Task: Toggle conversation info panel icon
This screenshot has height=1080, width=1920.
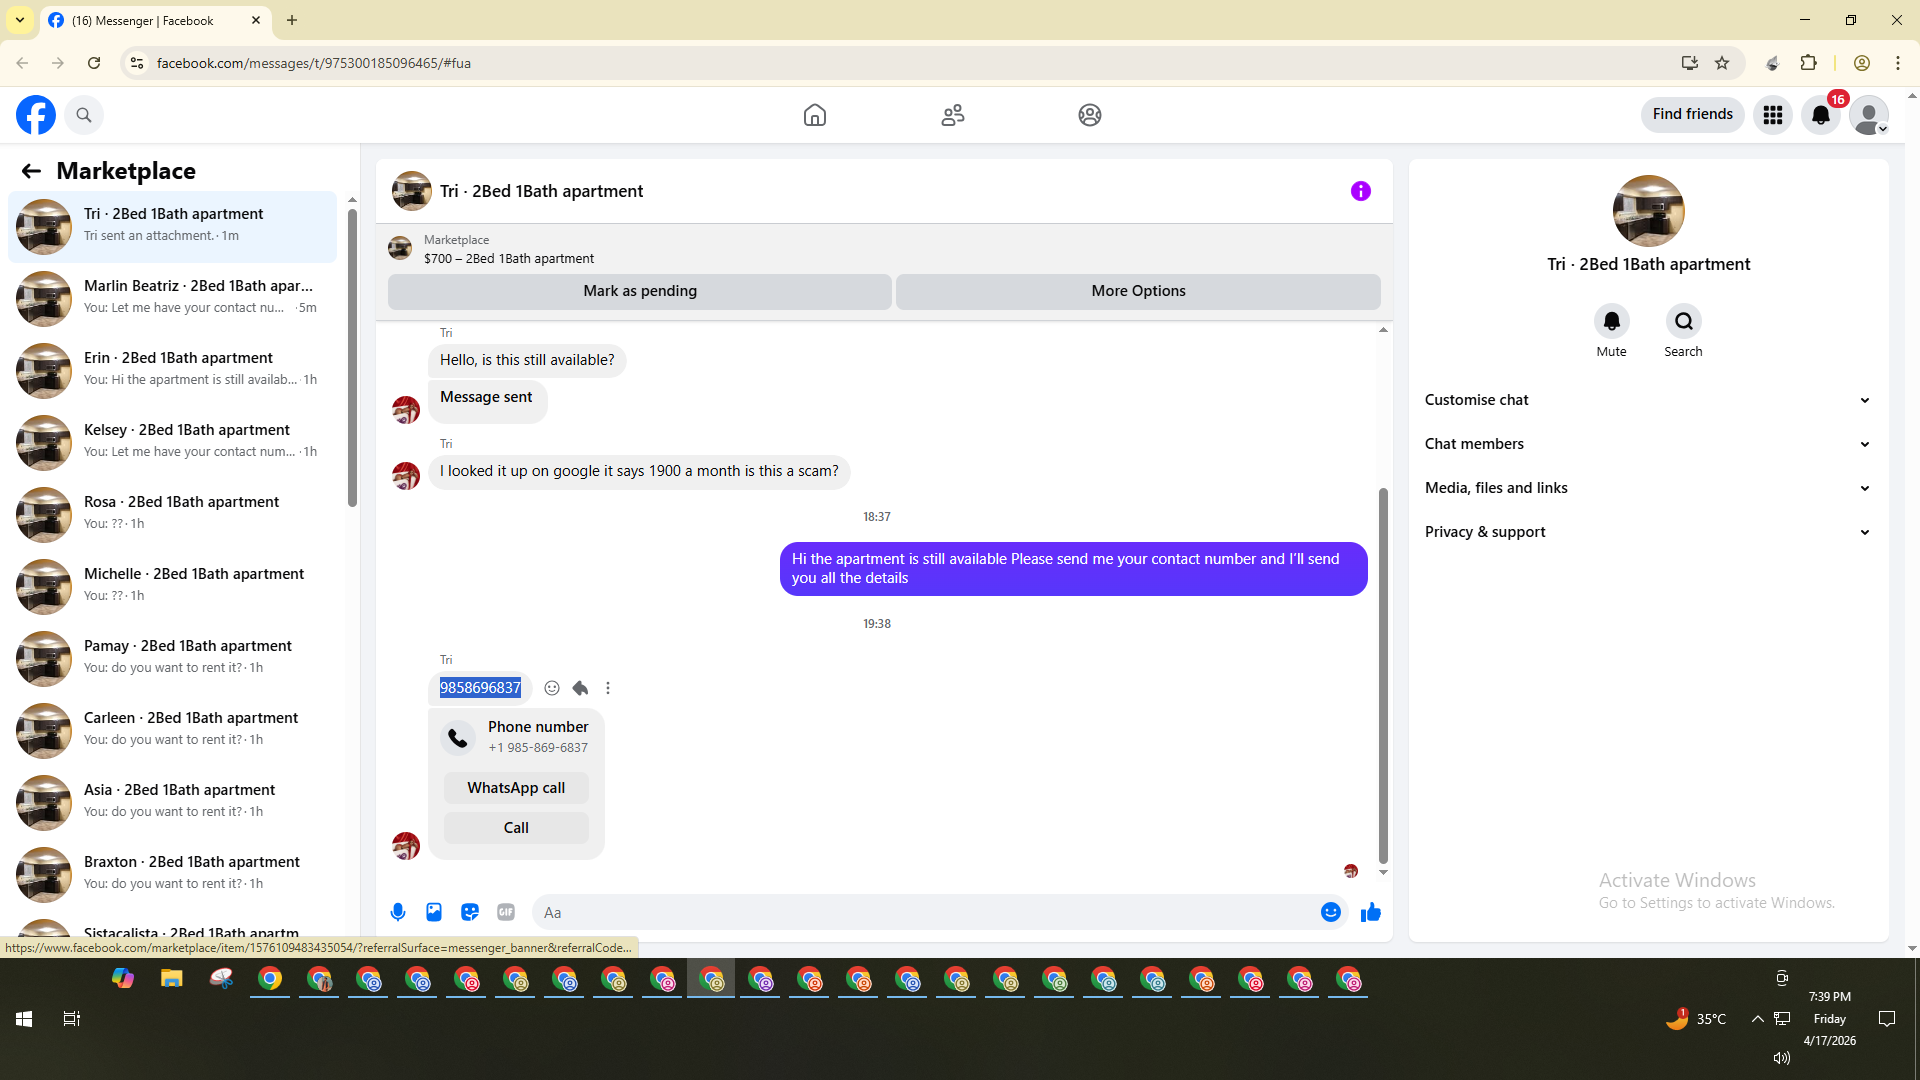Action: pos(1360,191)
